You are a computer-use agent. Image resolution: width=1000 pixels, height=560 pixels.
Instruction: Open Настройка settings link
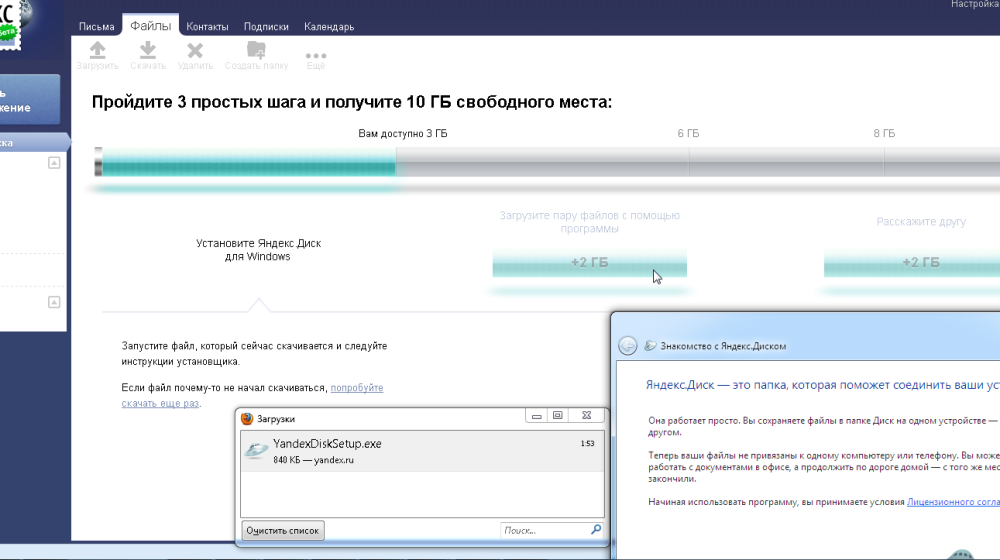975,4
